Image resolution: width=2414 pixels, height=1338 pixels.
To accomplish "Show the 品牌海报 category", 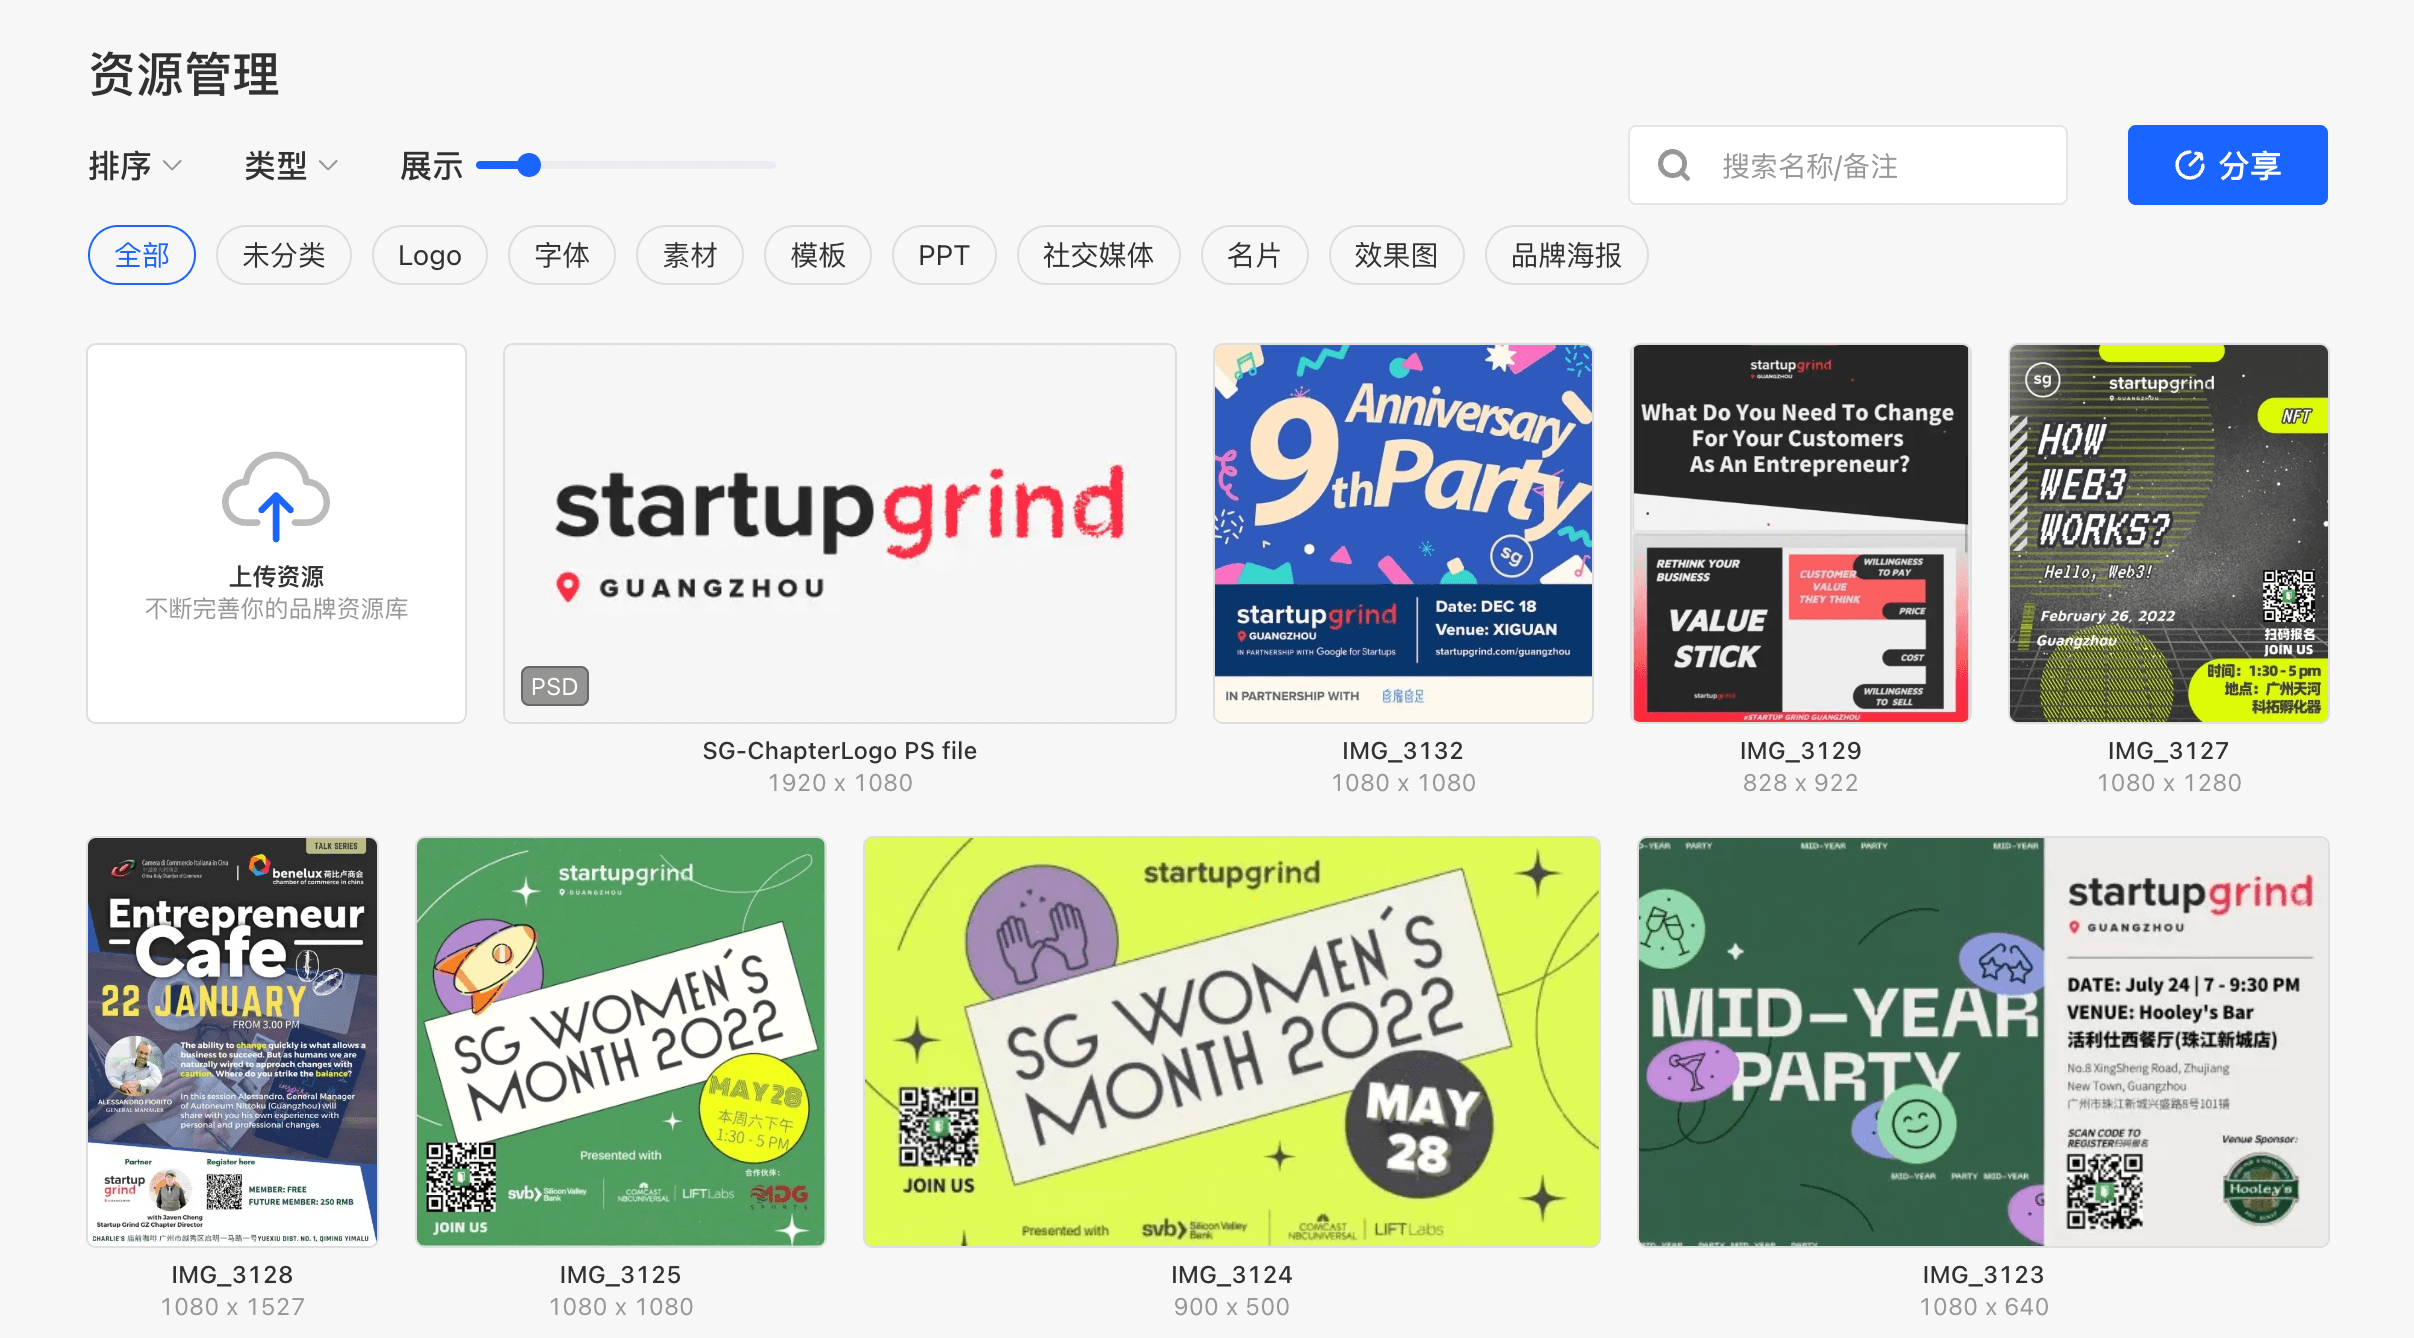I will pos(1566,255).
